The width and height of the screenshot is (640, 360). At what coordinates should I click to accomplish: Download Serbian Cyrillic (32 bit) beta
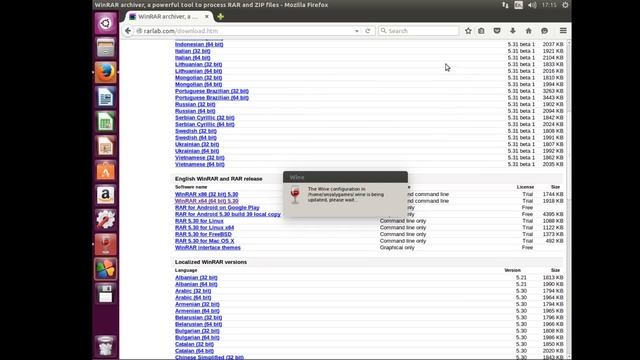tap(205, 118)
